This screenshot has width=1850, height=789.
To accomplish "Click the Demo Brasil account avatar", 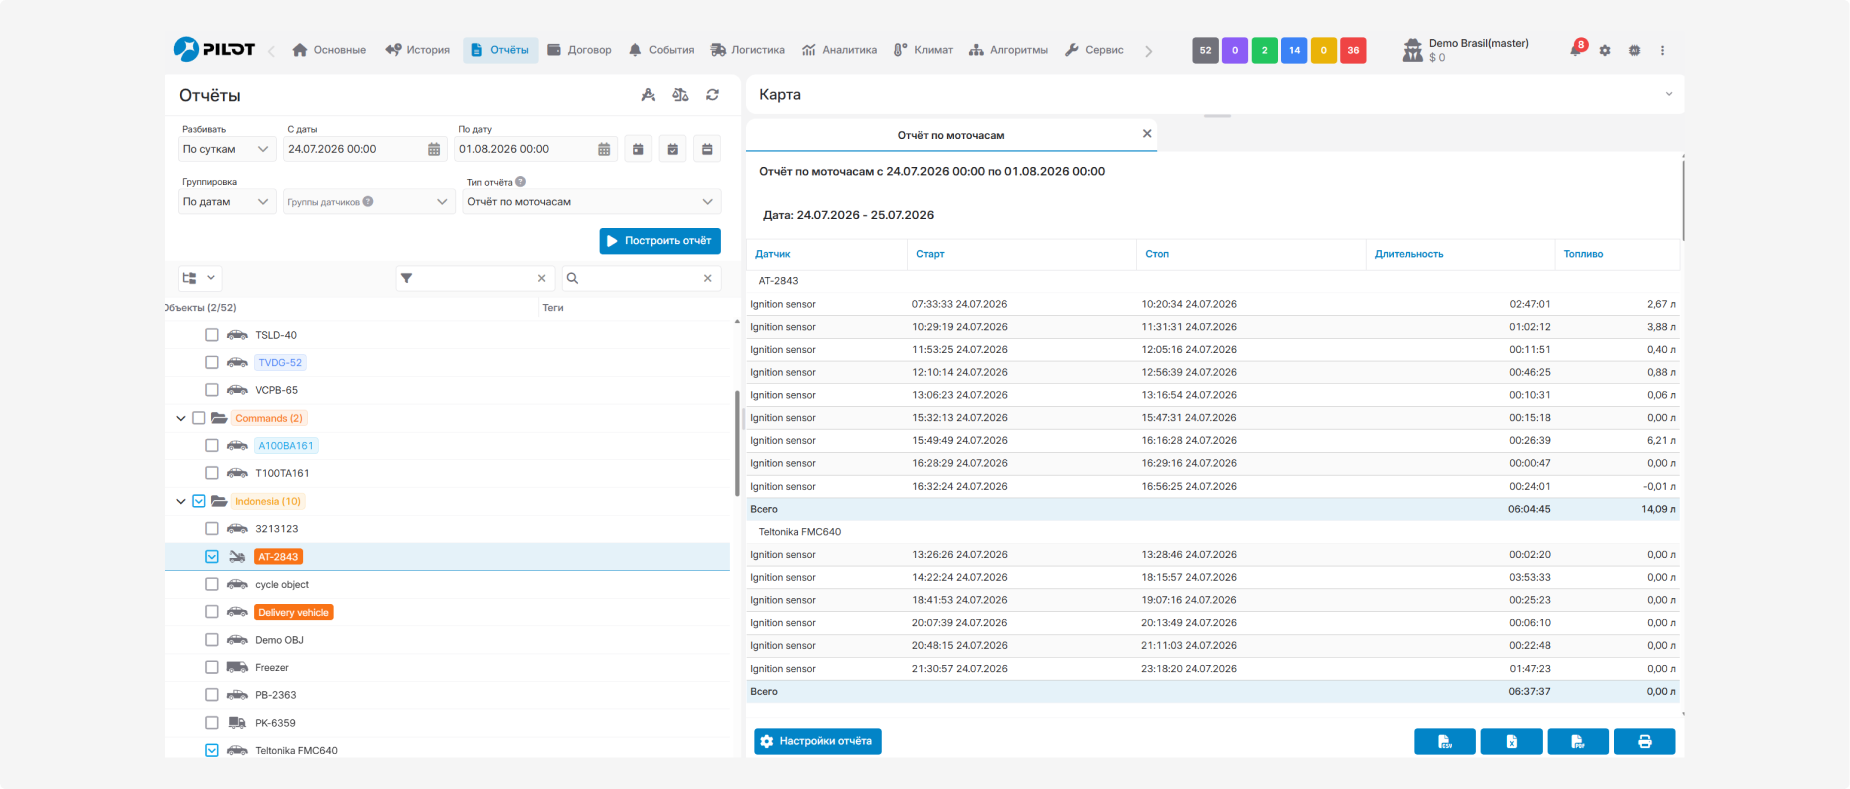I will [x=1412, y=50].
